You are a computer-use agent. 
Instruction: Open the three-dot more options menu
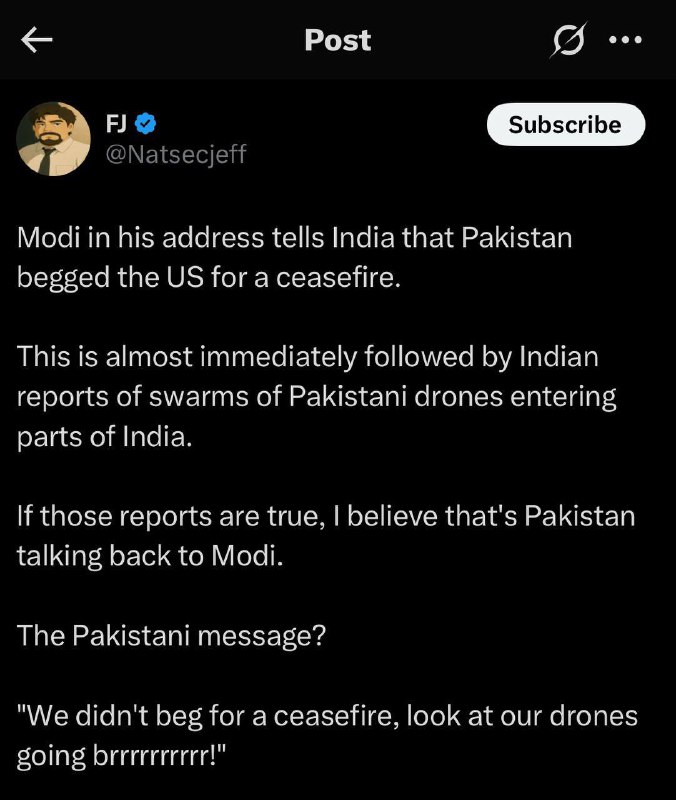pos(625,40)
